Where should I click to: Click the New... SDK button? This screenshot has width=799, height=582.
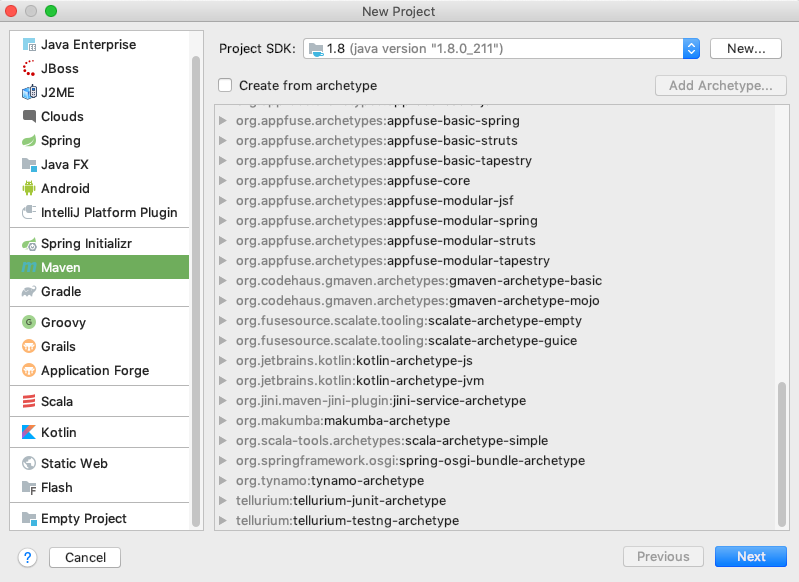click(x=745, y=49)
